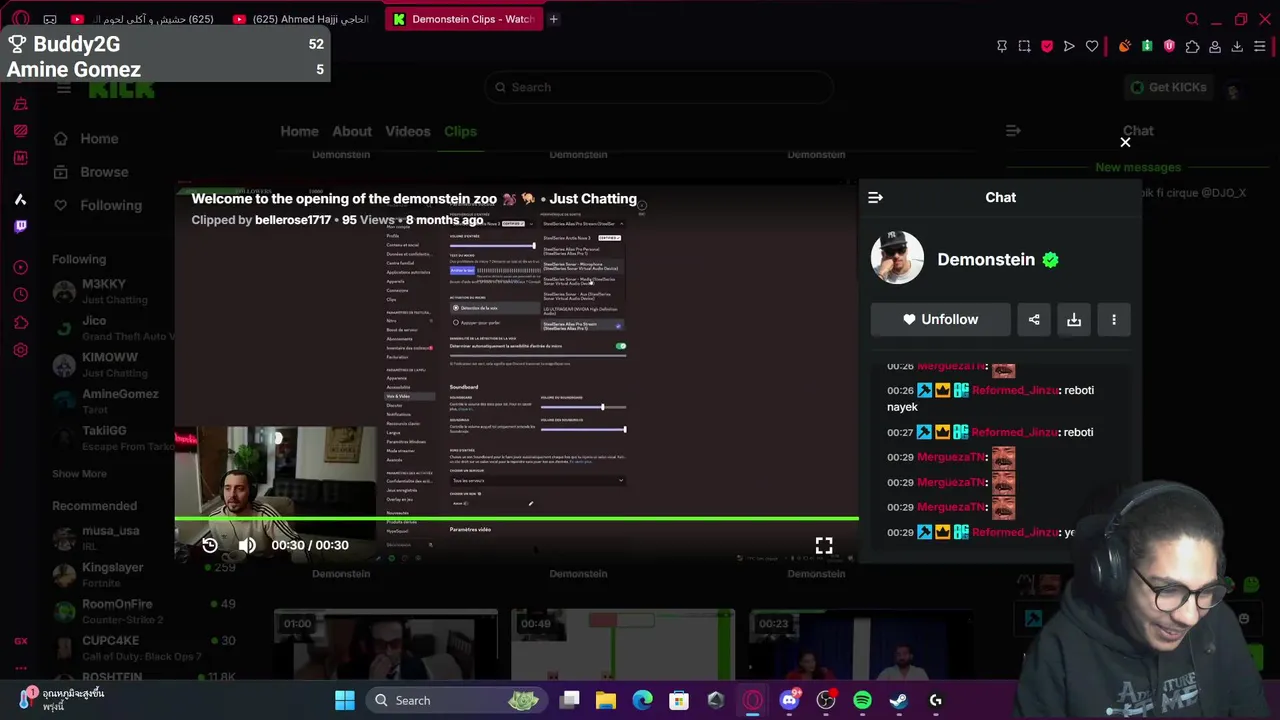Open the search tabs magnifier icon
The width and height of the screenshot is (1280, 720).
tap(1191, 19)
